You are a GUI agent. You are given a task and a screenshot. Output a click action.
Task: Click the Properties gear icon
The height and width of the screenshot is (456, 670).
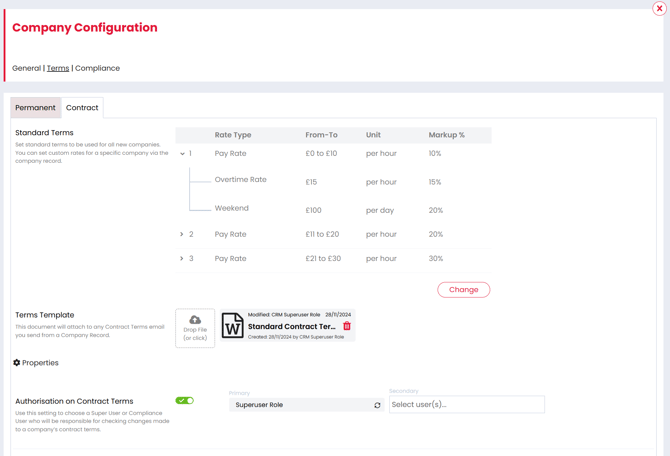[x=17, y=362]
